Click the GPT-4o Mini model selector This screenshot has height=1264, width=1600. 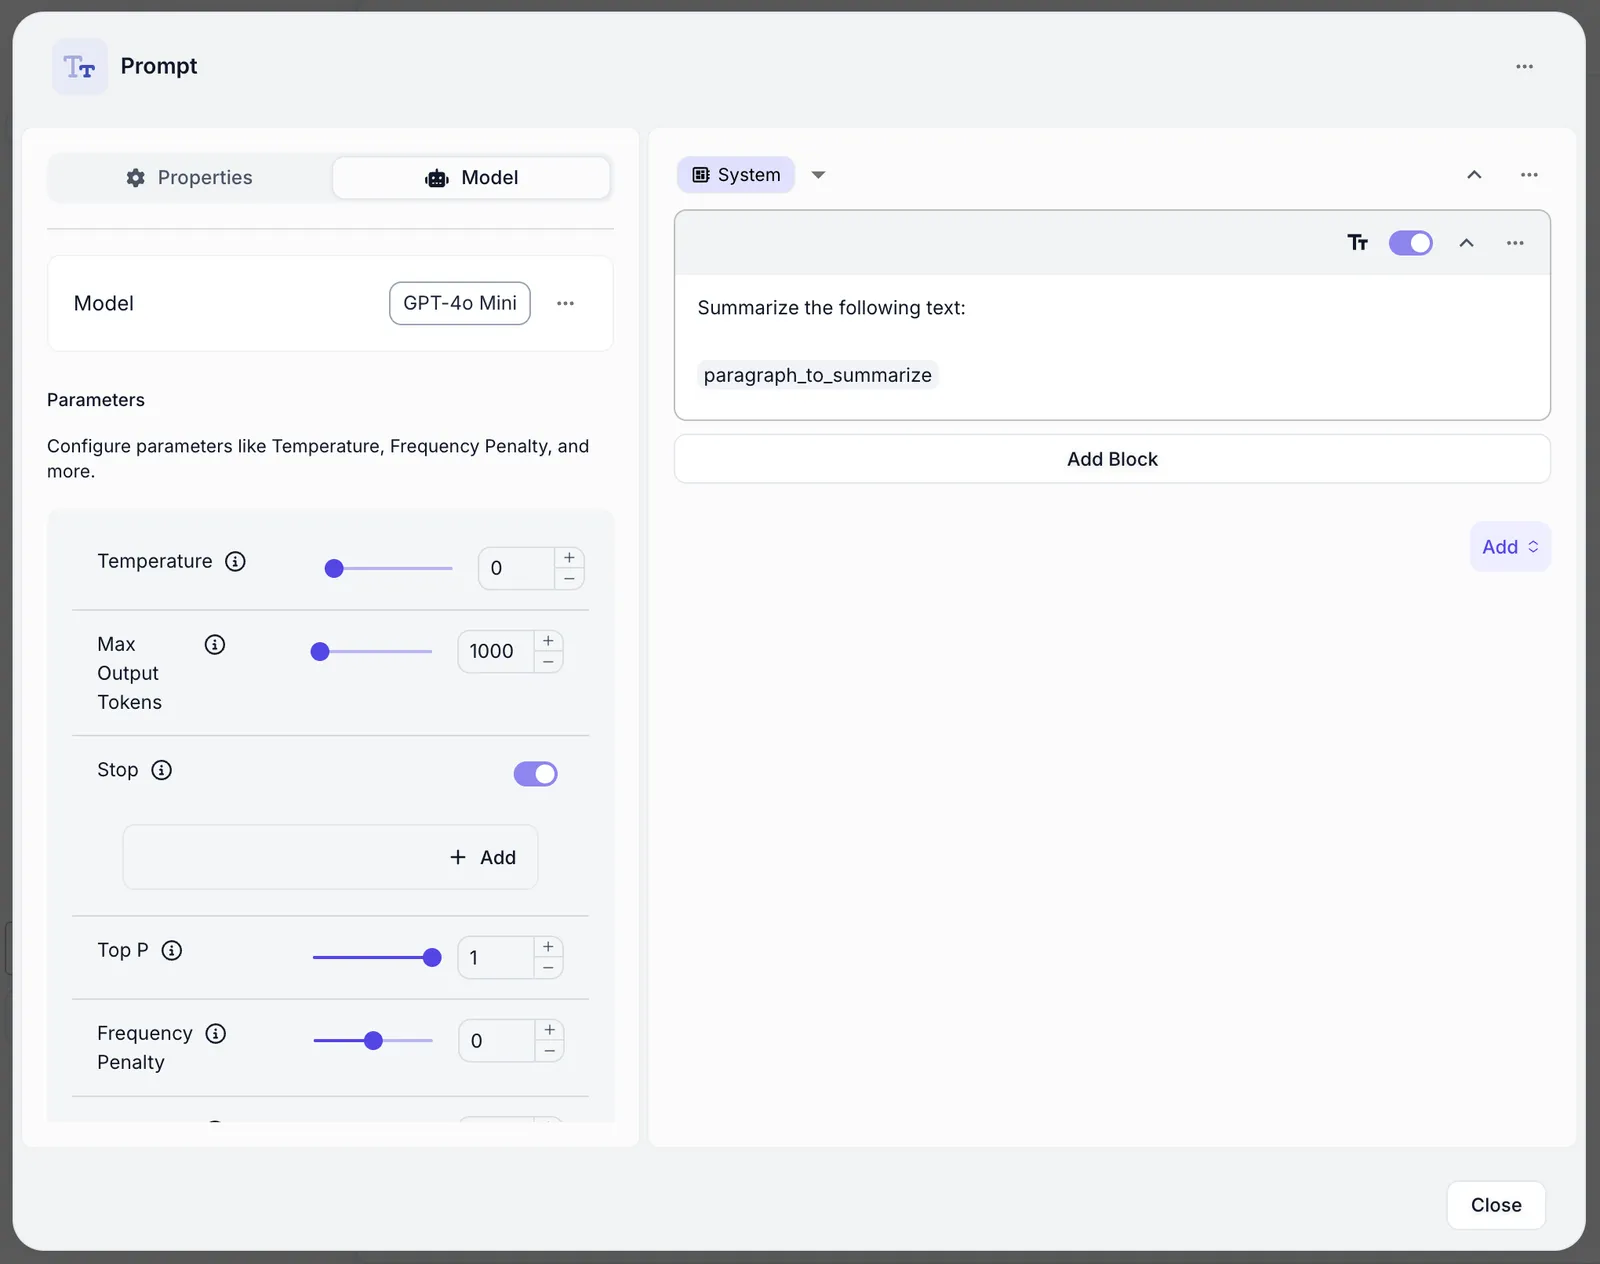pyautogui.click(x=460, y=303)
